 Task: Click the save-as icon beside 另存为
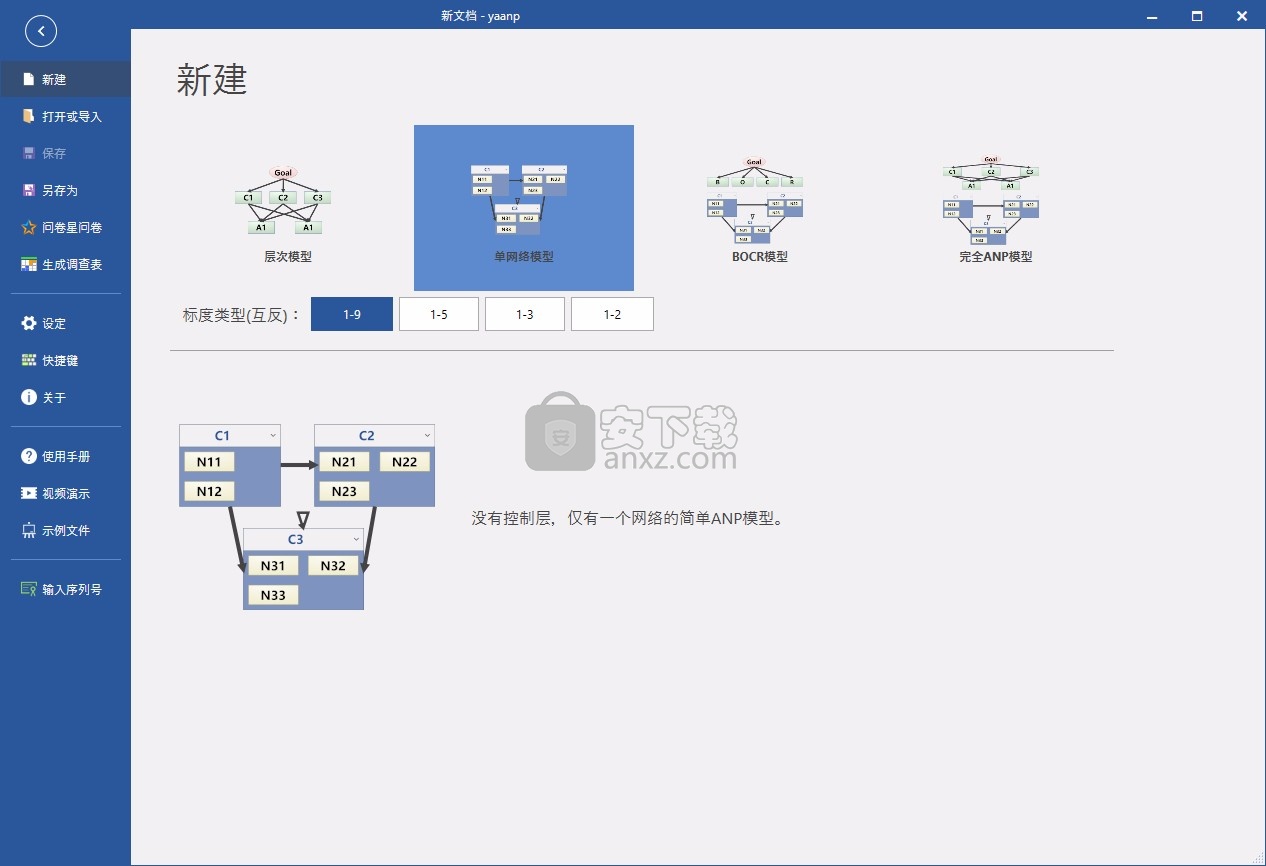[x=29, y=190]
